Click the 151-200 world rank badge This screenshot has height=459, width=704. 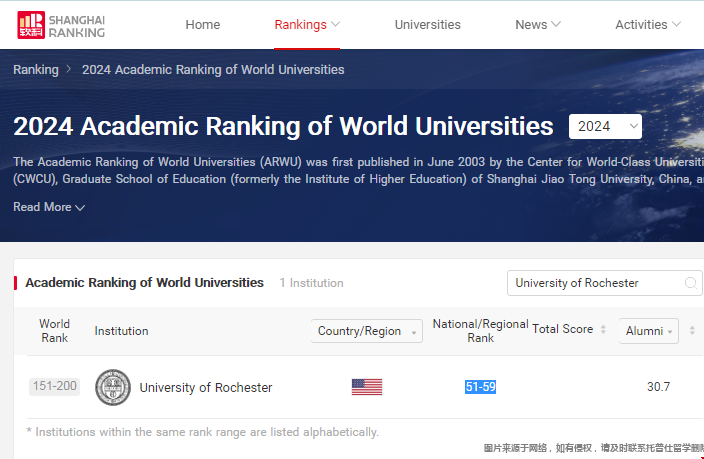(x=54, y=386)
